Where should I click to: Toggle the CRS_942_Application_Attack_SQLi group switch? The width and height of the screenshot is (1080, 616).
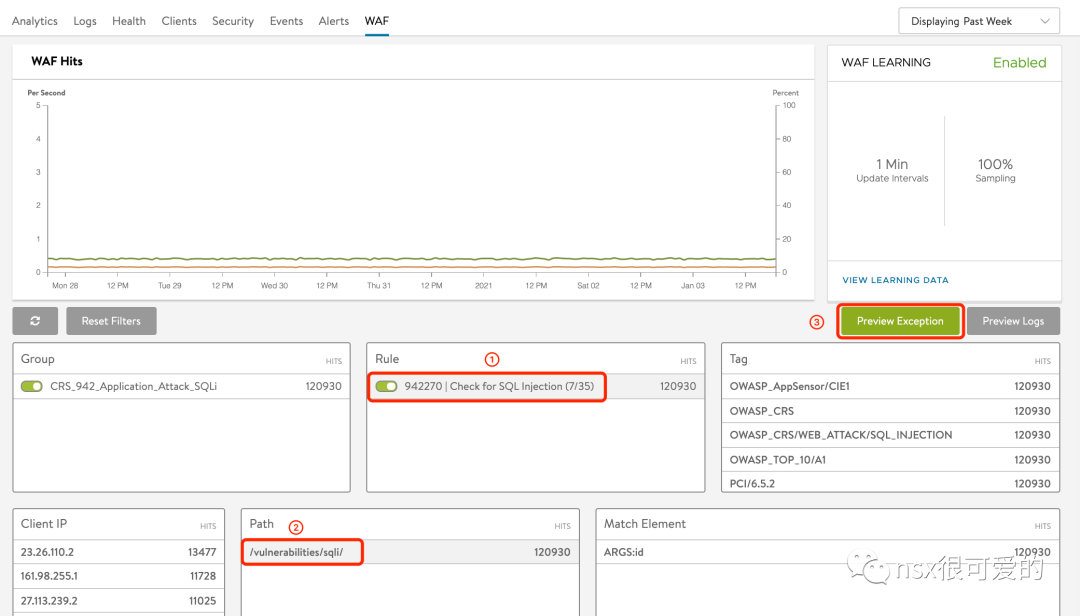tap(32, 387)
